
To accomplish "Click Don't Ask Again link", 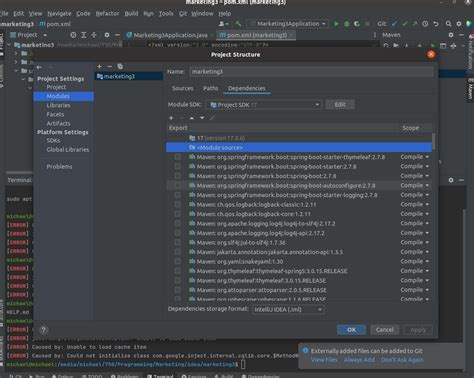I will tap(402, 360).
